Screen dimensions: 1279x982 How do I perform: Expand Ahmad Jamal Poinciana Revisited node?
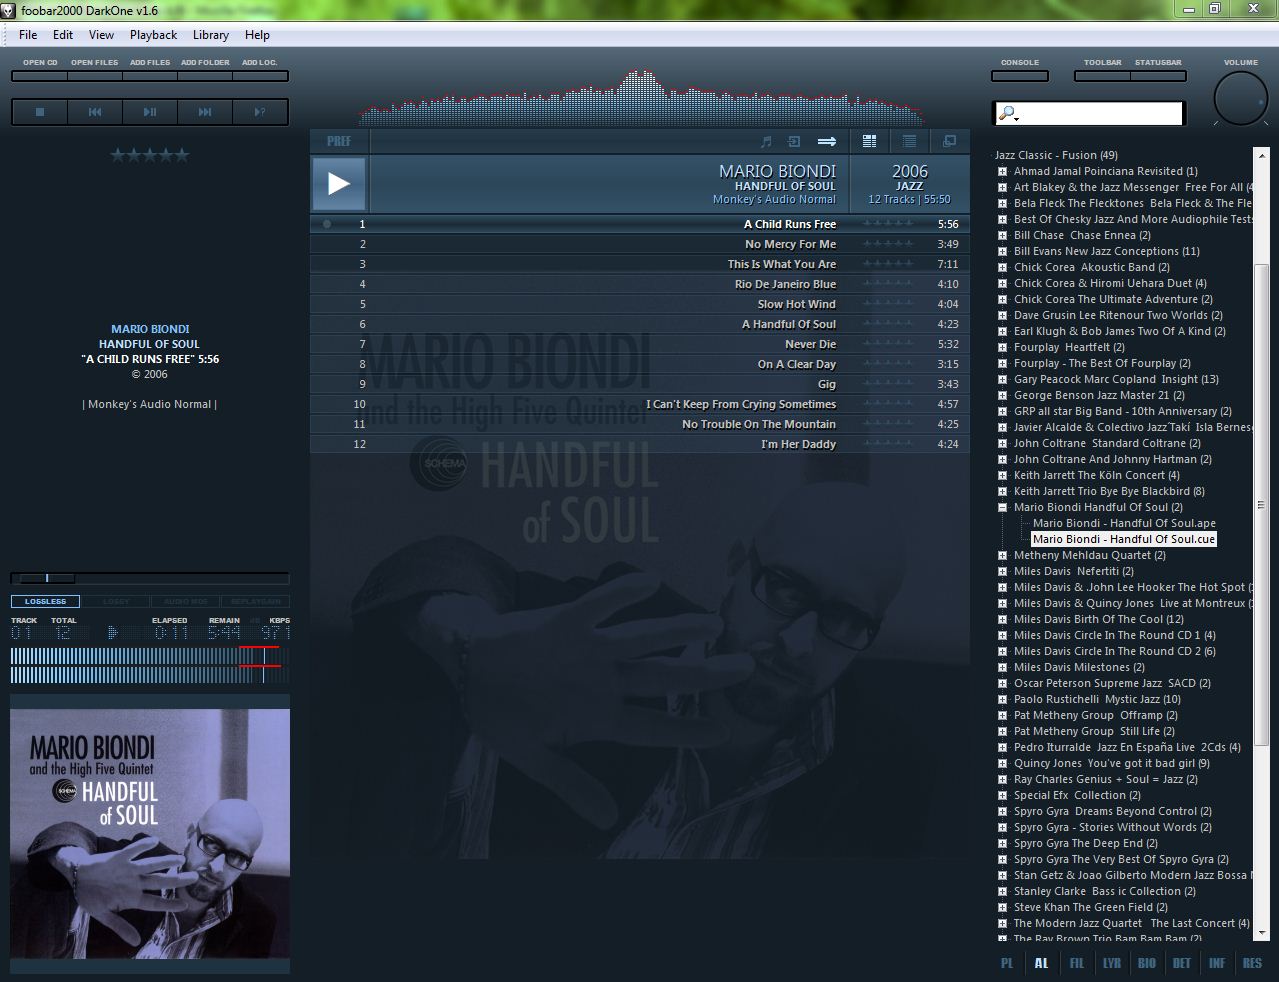pyautogui.click(x=1002, y=171)
